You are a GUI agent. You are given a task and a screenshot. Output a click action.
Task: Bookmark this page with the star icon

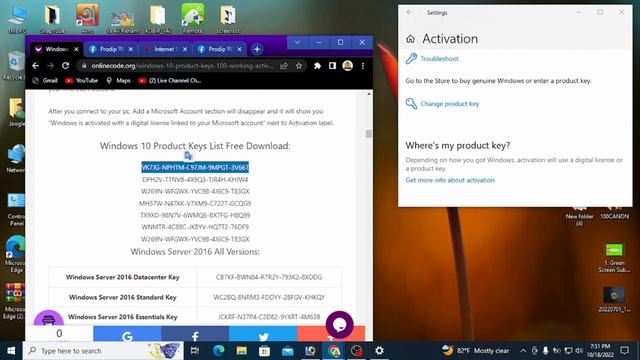tap(299, 66)
